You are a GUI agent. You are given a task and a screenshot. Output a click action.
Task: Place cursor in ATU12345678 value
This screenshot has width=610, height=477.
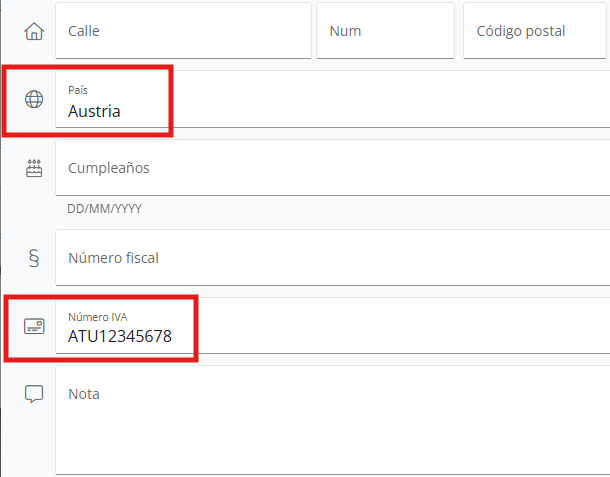120,336
